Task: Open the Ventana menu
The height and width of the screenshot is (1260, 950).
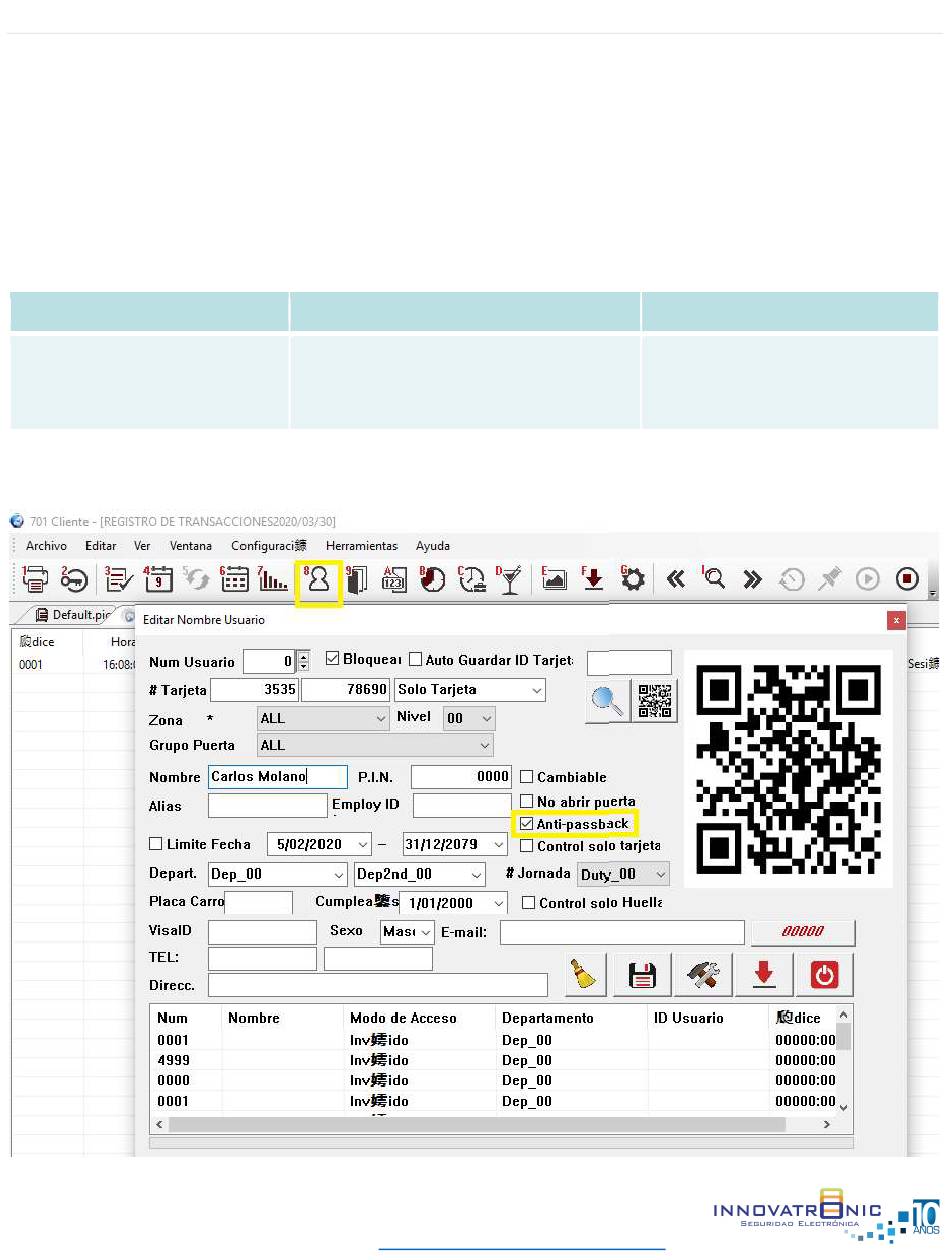Action: (x=190, y=546)
